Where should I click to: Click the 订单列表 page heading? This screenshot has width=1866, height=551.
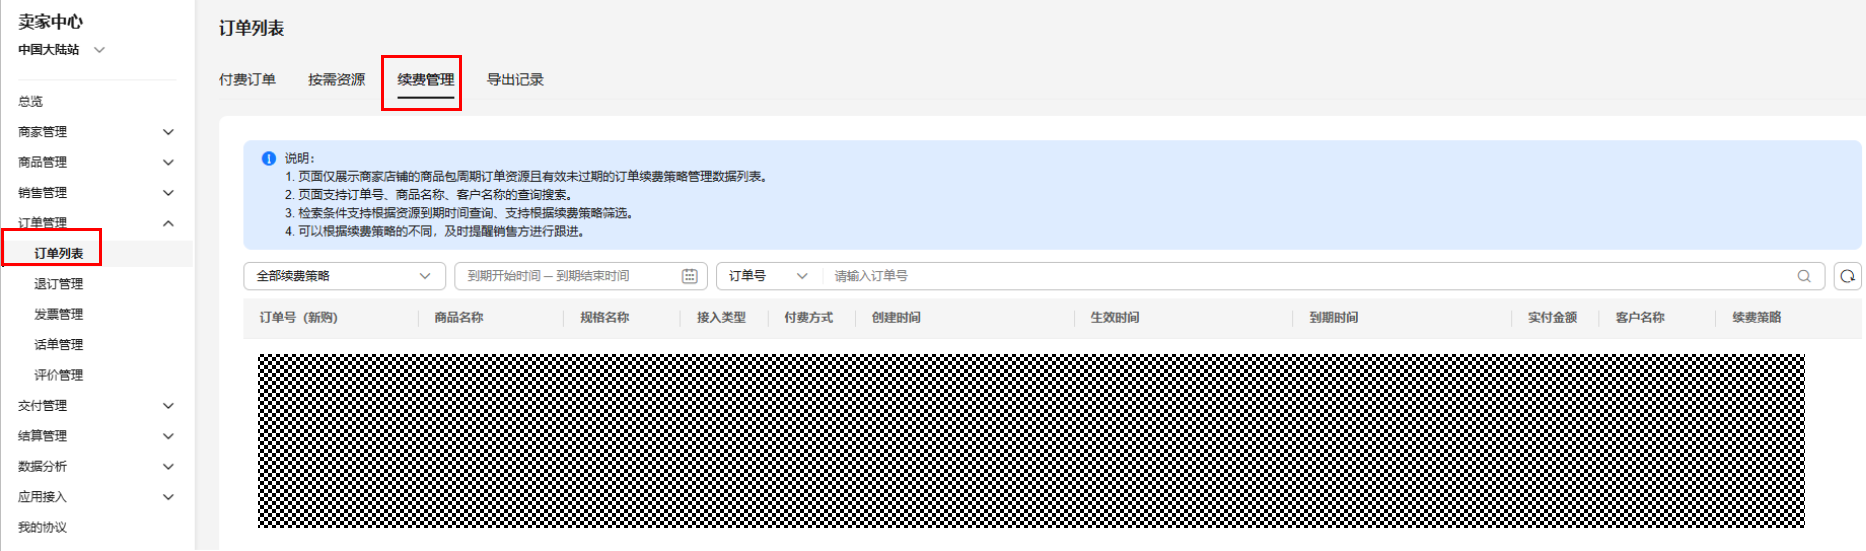[x=252, y=28]
